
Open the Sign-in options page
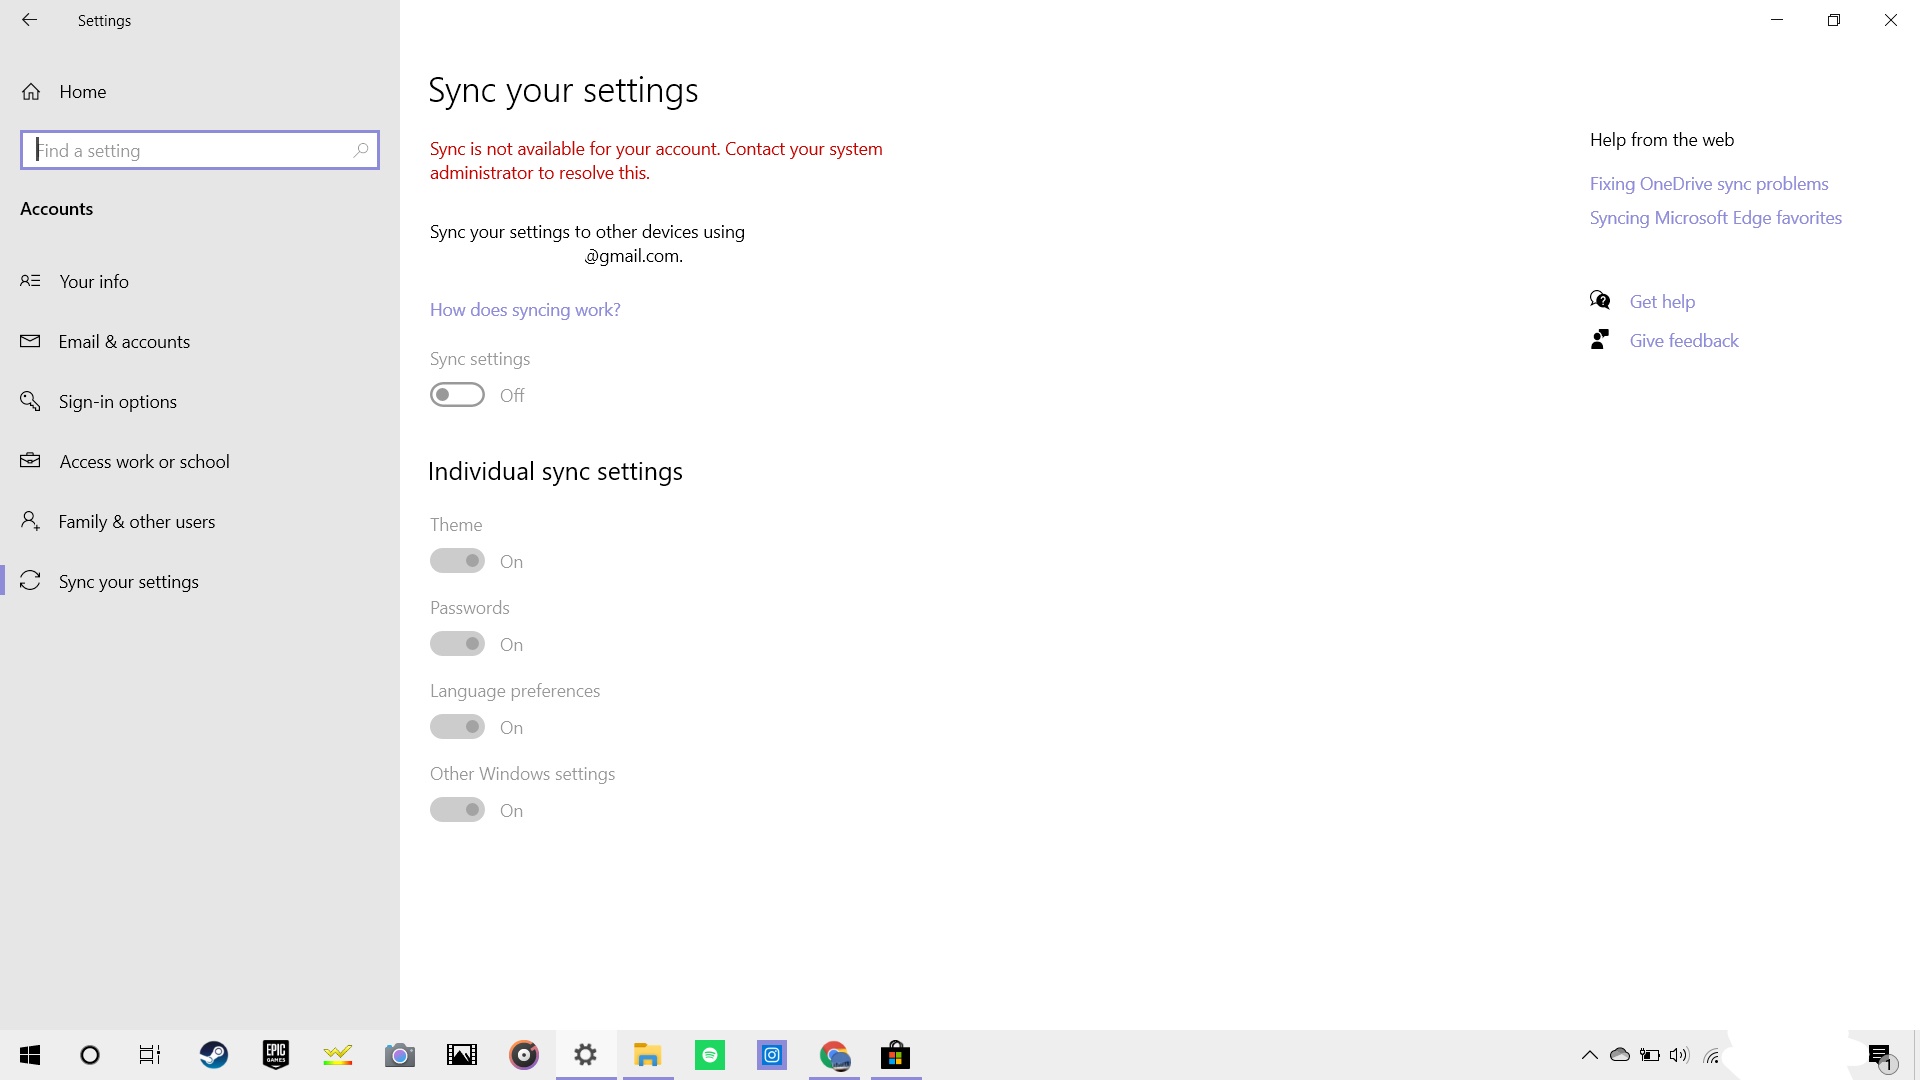click(x=117, y=402)
